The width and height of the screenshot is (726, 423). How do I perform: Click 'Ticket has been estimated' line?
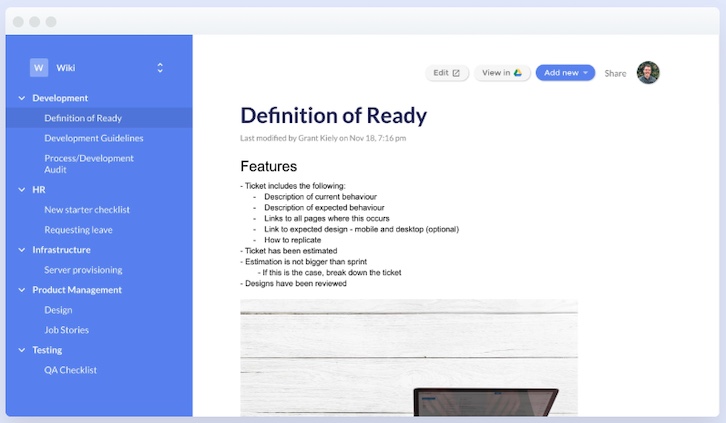pyautogui.click(x=291, y=251)
